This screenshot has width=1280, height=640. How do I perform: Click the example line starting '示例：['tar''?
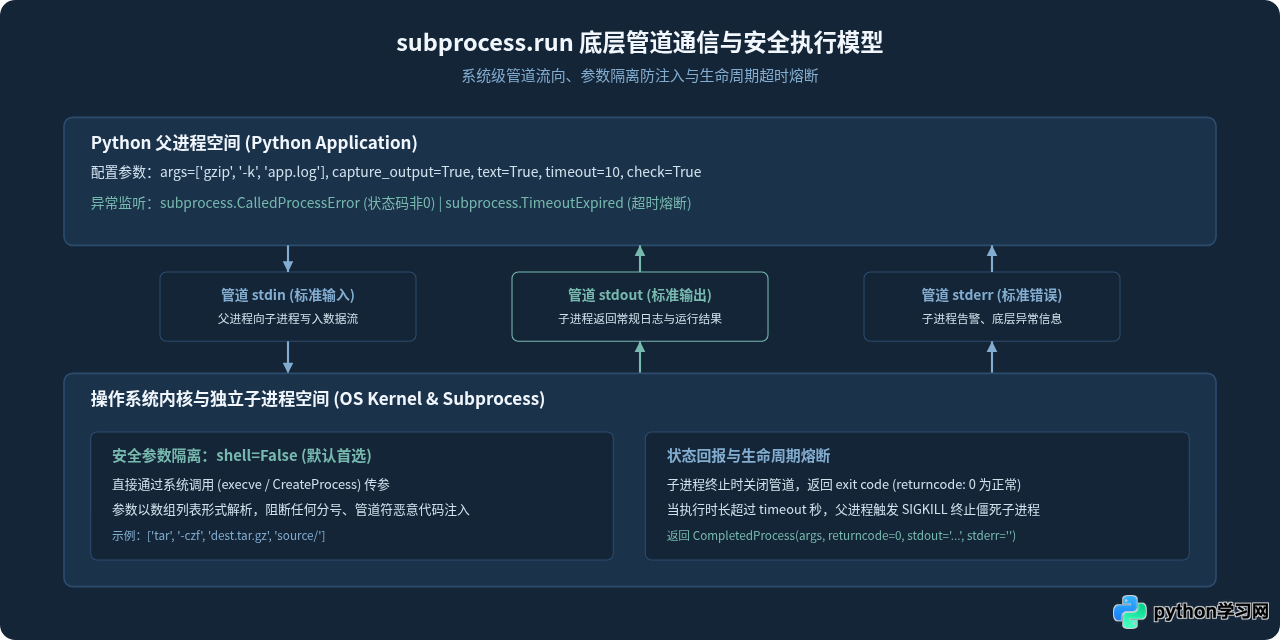click(x=219, y=536)
